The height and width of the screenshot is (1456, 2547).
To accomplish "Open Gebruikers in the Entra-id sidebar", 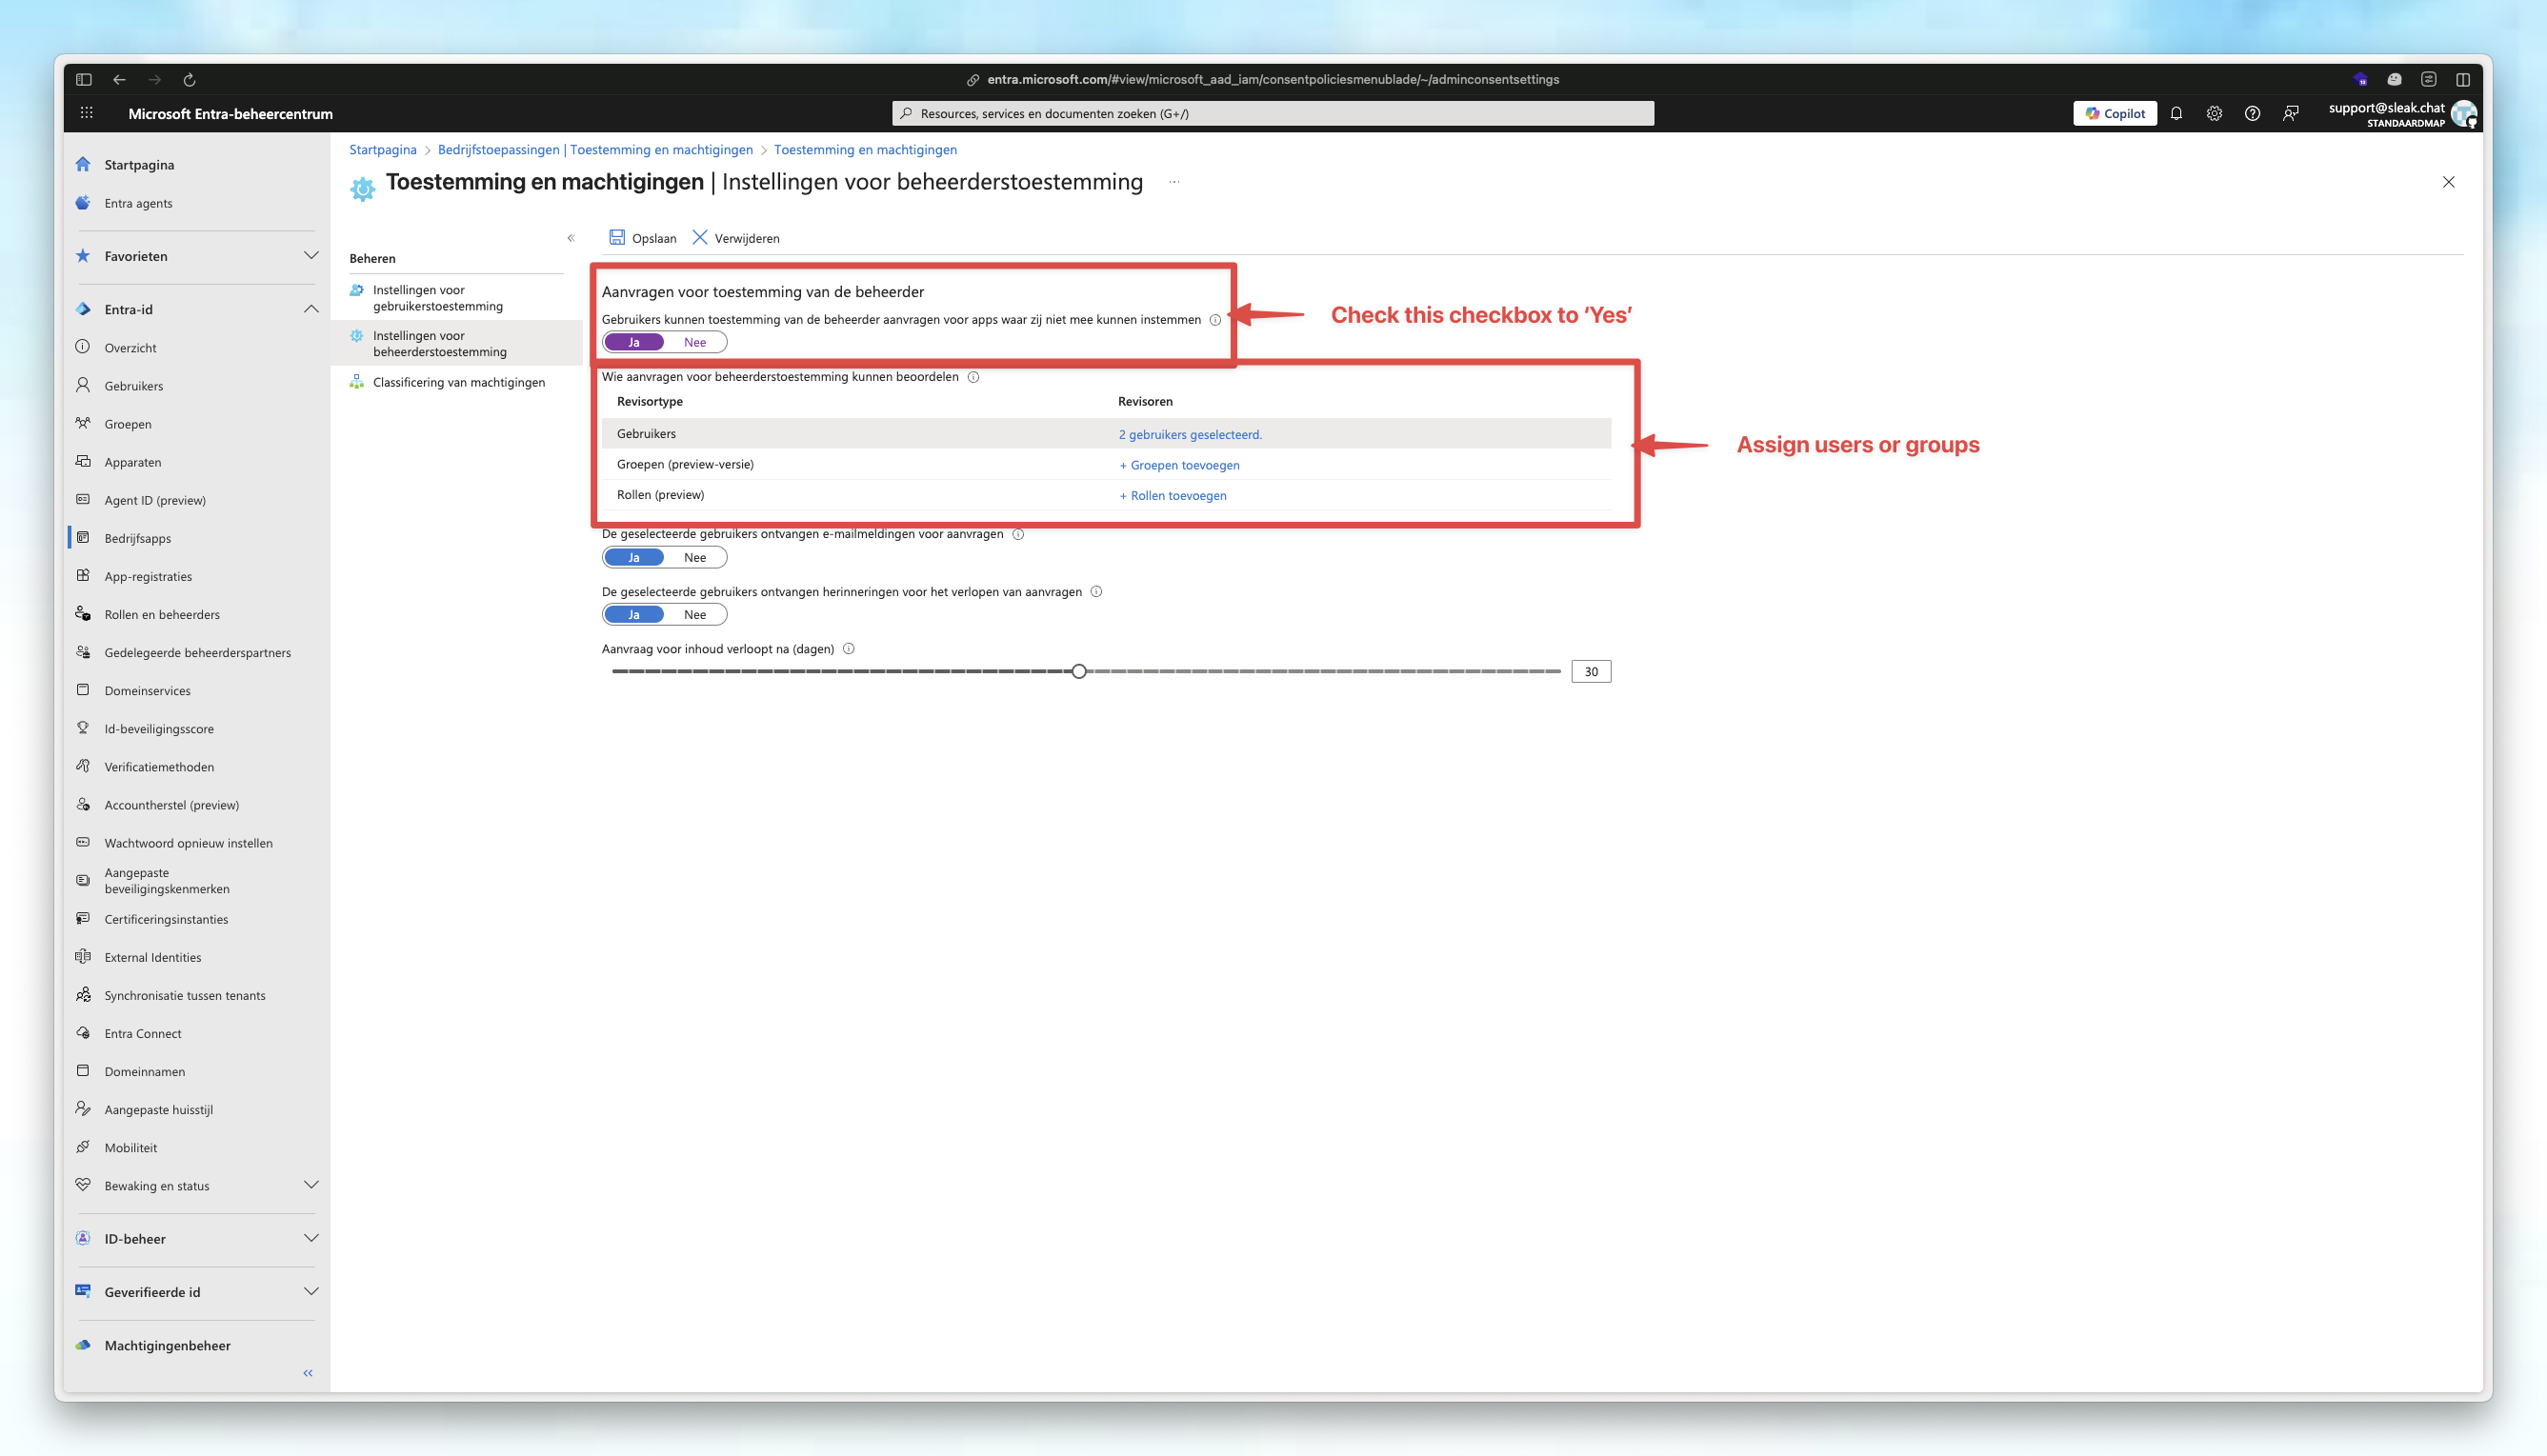I will click(x=134, y=385).
